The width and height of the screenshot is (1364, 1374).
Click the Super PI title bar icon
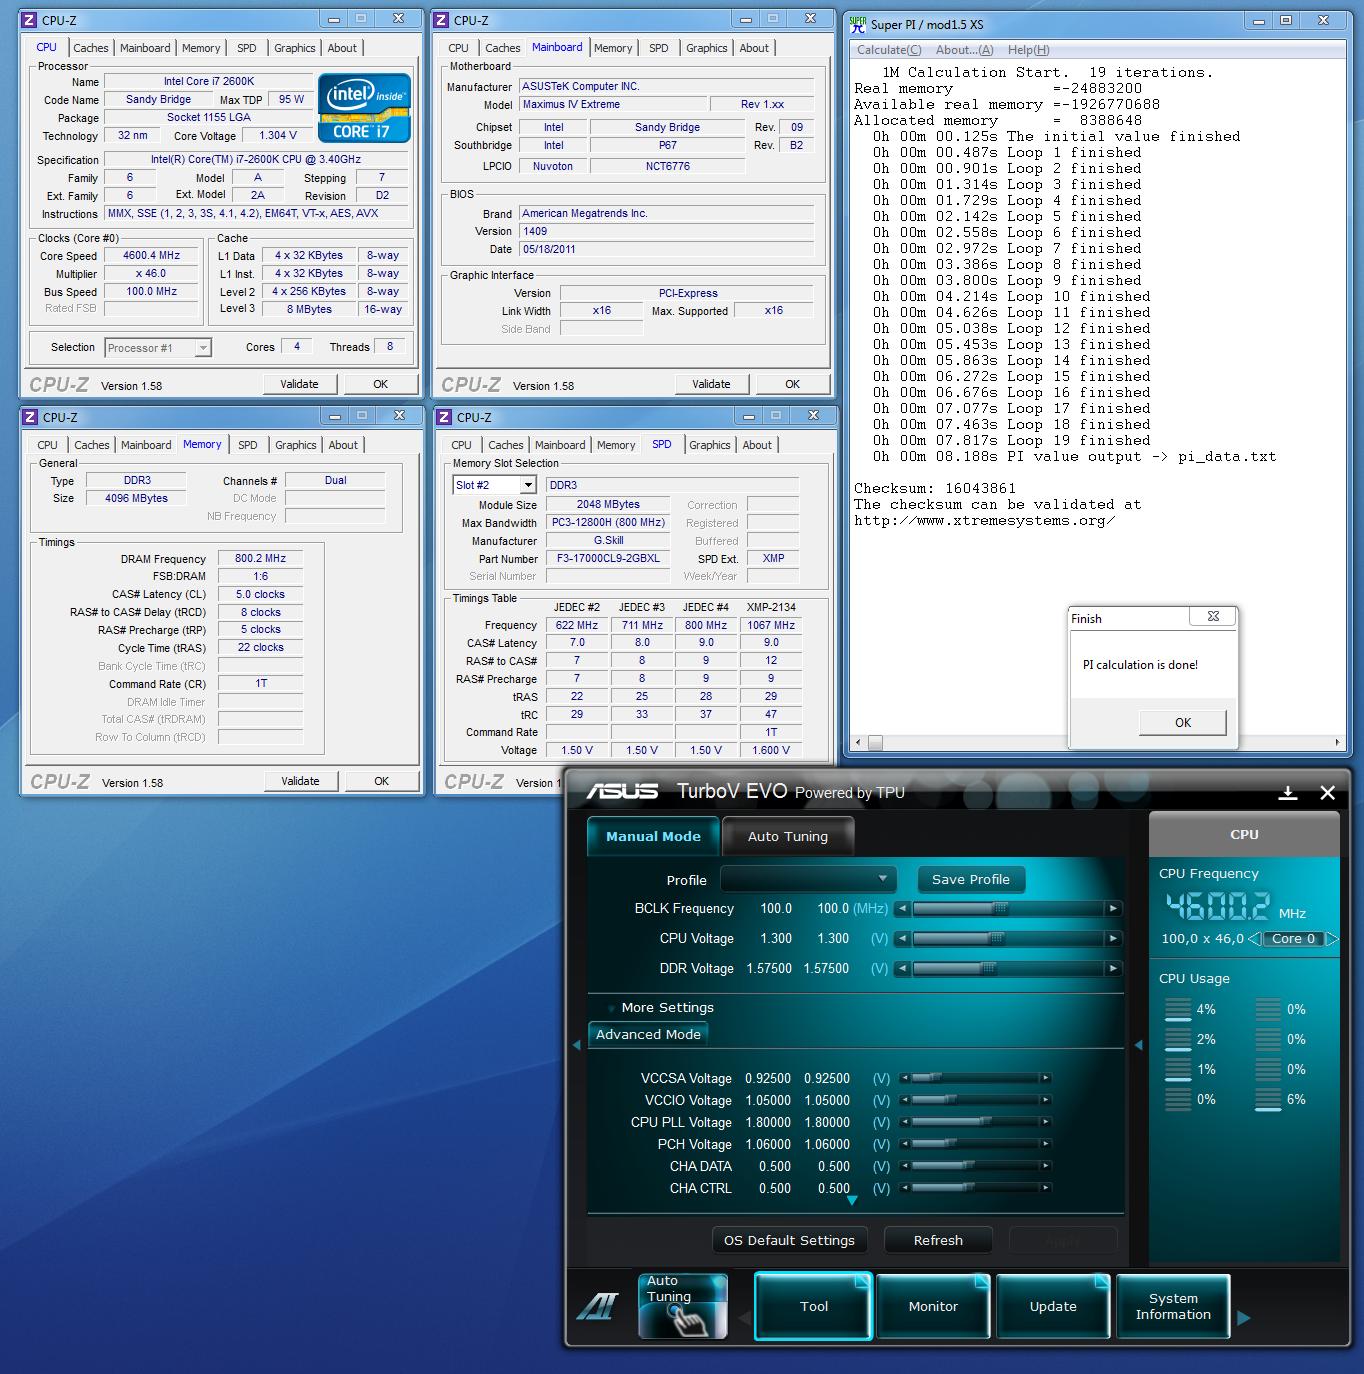click(x=858, y=24)
